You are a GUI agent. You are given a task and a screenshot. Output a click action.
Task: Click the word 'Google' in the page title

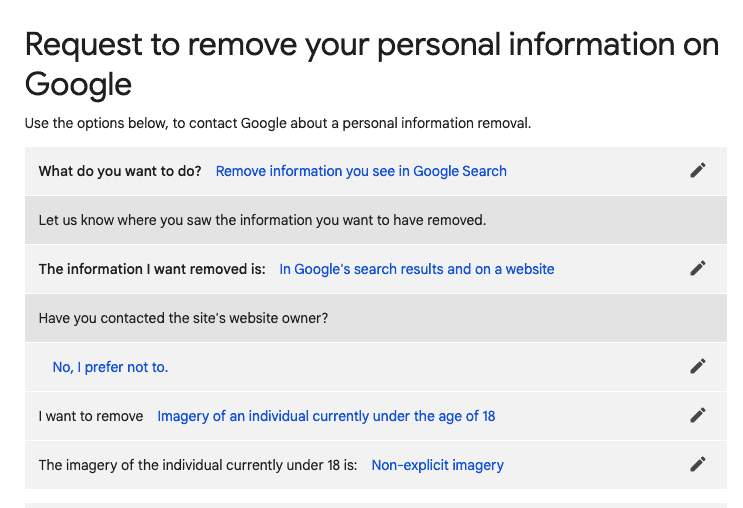(78, 84)
